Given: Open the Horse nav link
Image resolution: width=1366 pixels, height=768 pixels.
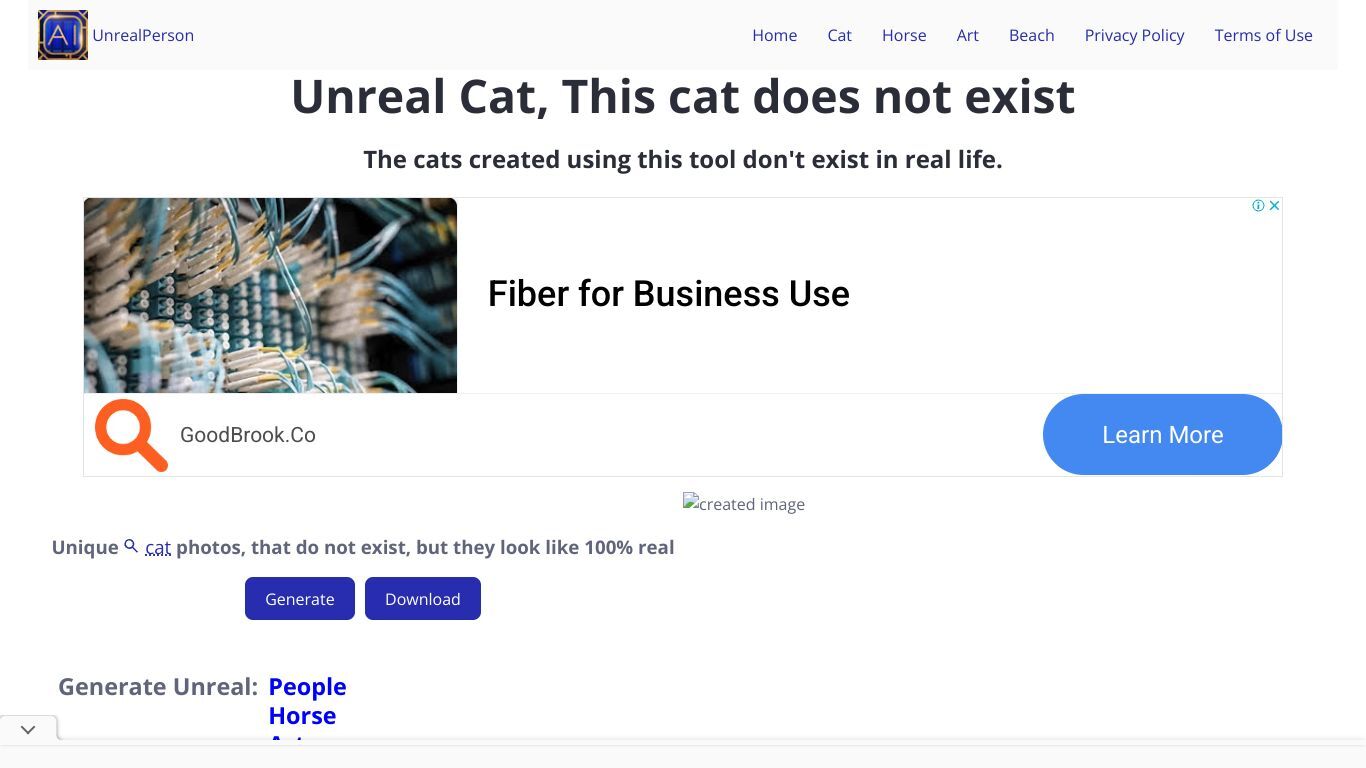Looking at the screenshot, I should (x=904, y=35).
